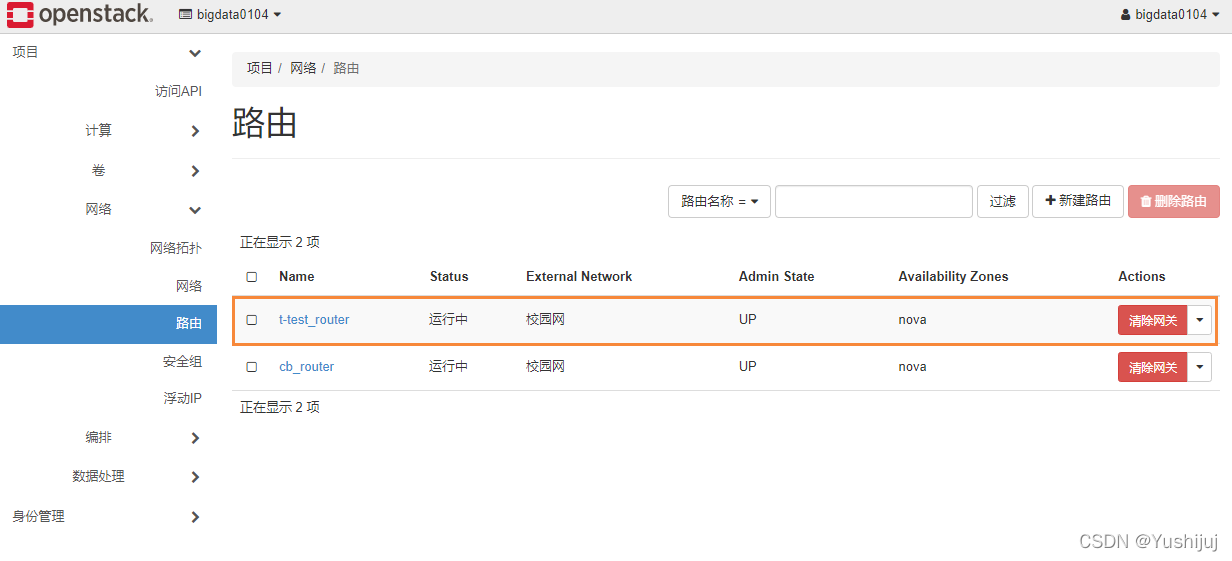Screen dimensions: 1232x561
Task: Open 安全组 in the sidebar
Action: pos(182,362)
